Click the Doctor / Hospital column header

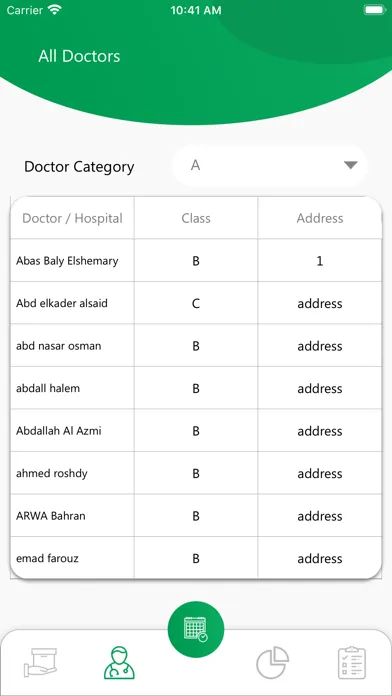72,218
